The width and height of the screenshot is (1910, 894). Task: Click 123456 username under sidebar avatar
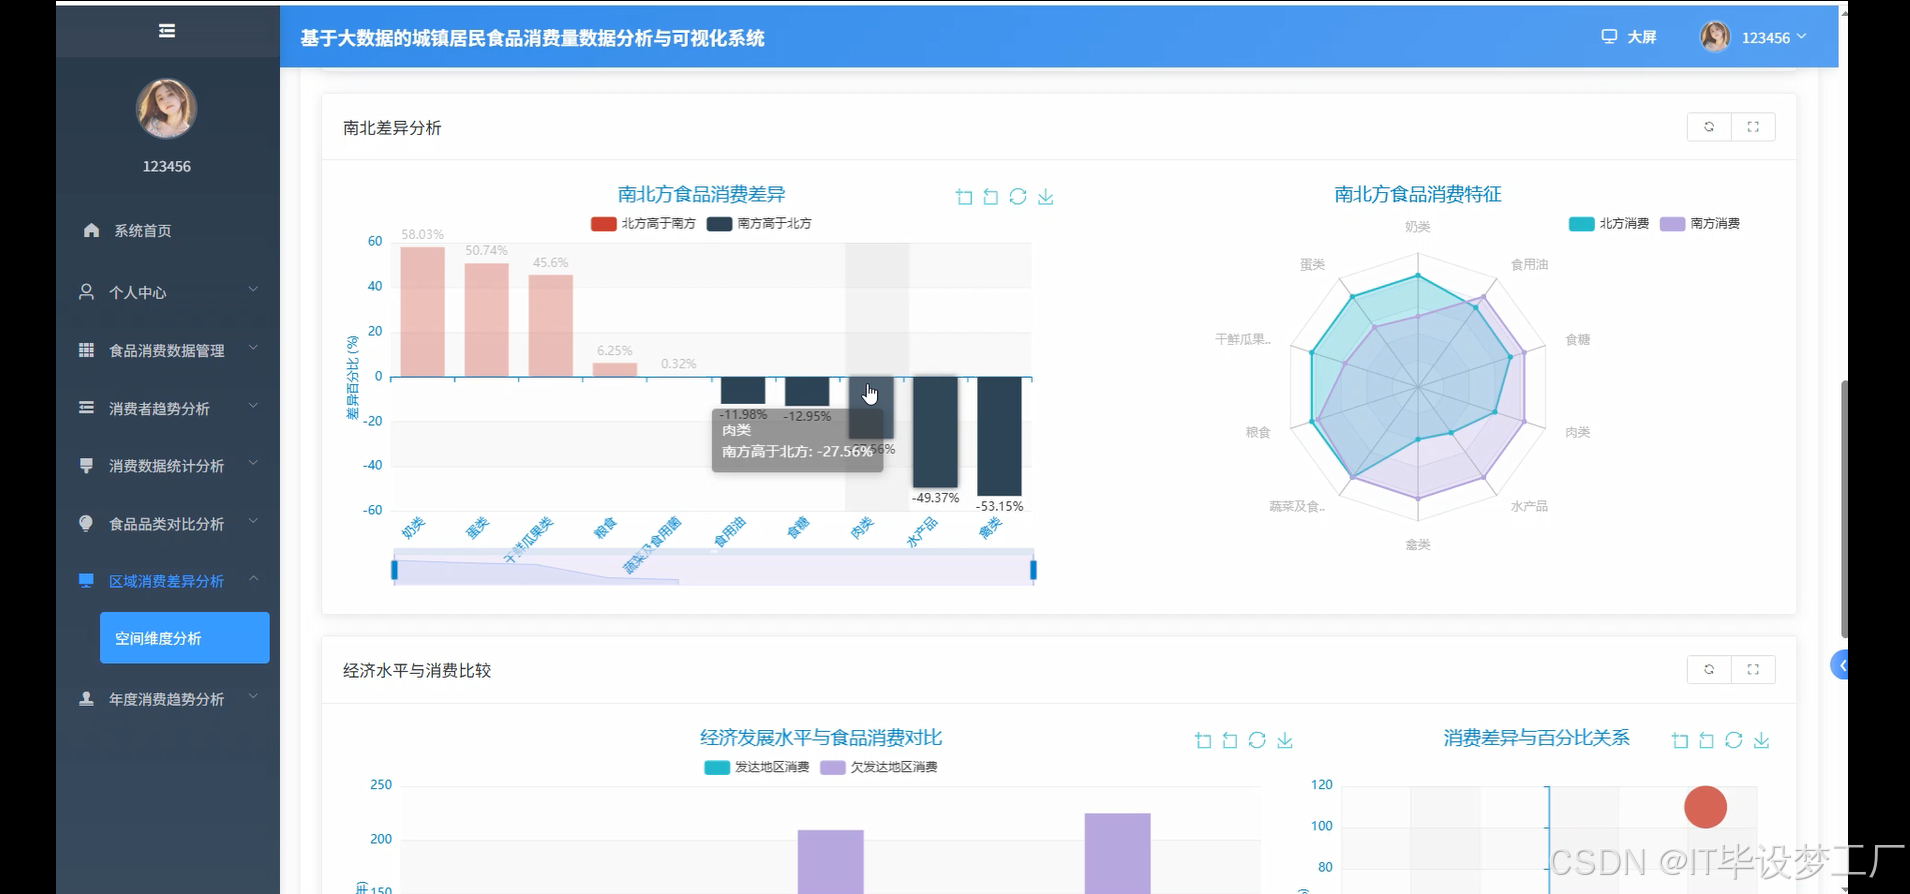point(166,166)
